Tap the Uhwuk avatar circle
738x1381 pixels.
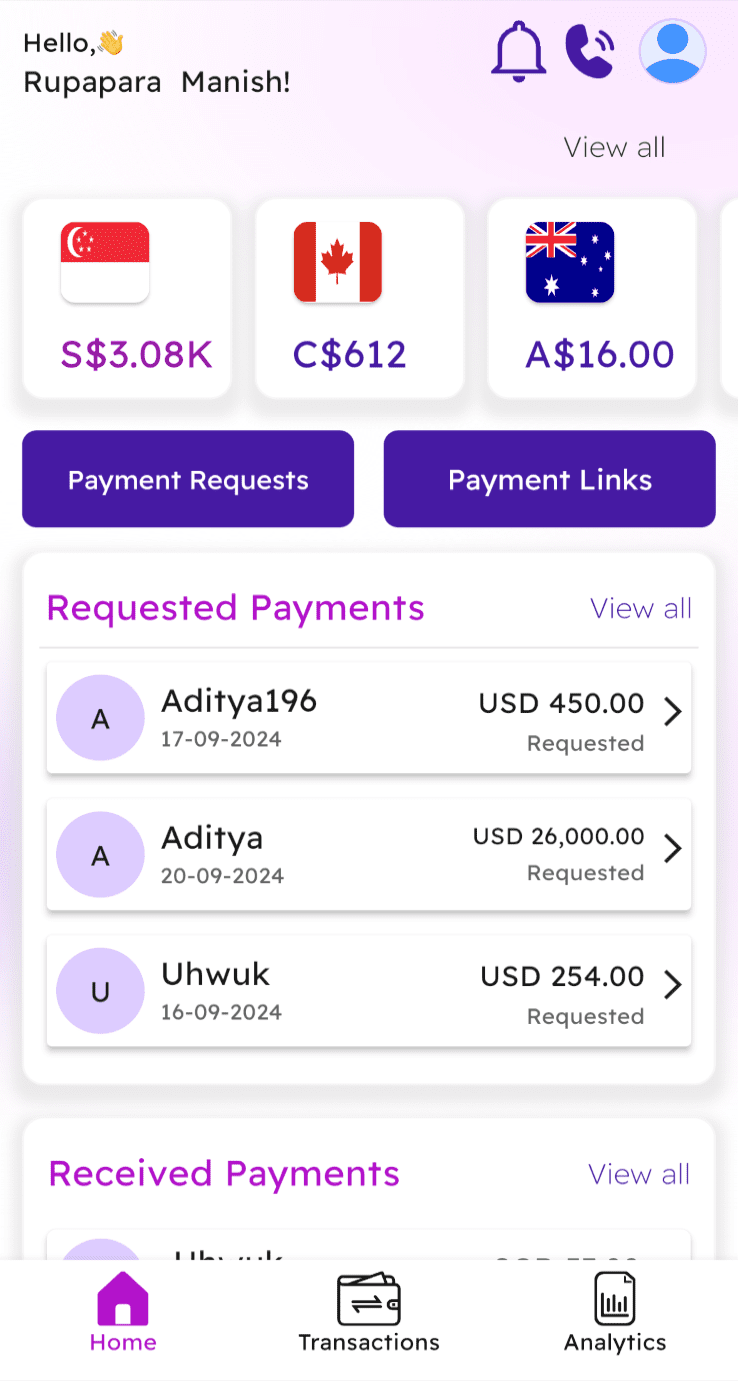coord(100,991)
